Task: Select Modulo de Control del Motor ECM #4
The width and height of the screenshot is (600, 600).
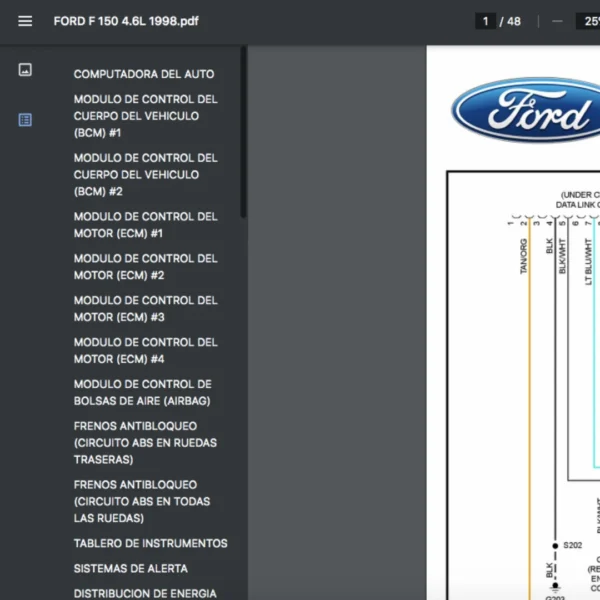Action: (x=145, y=351)
